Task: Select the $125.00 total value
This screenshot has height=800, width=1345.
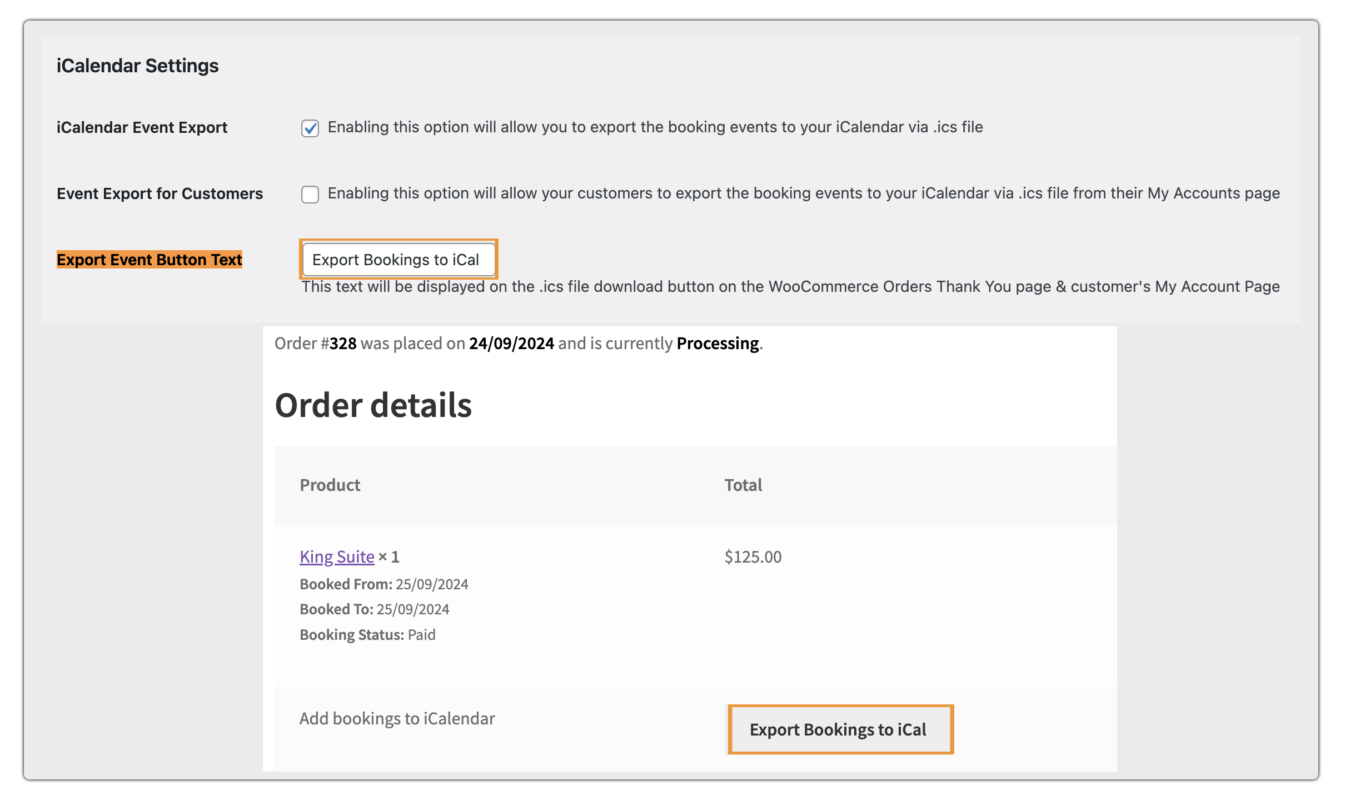Action: (x=753, y=557)
